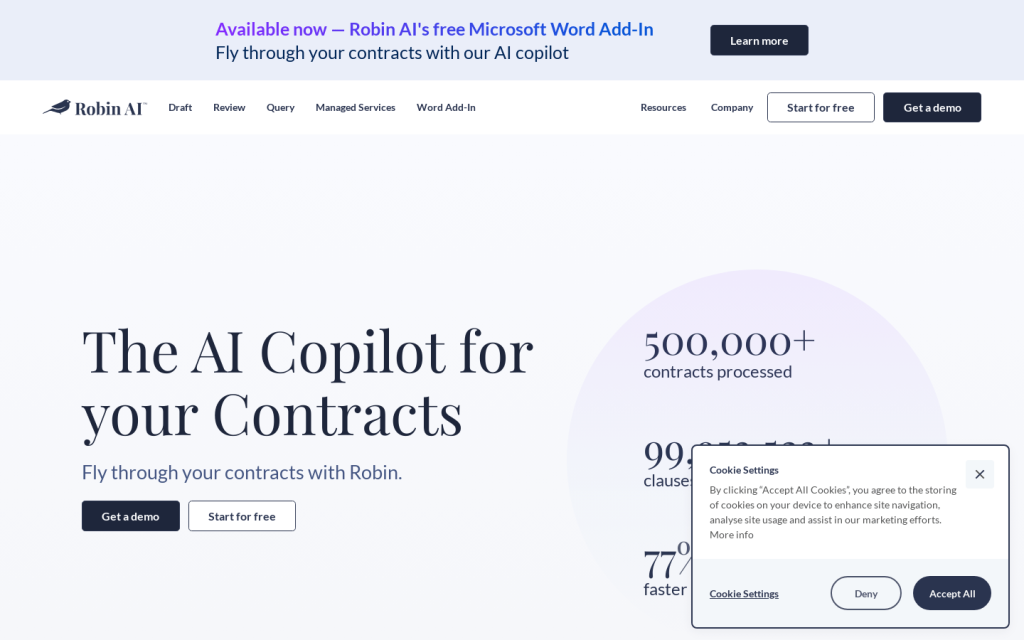Follow the More info cookie link
Screen dimensions: 1024x640
click(x=731, y=535)
